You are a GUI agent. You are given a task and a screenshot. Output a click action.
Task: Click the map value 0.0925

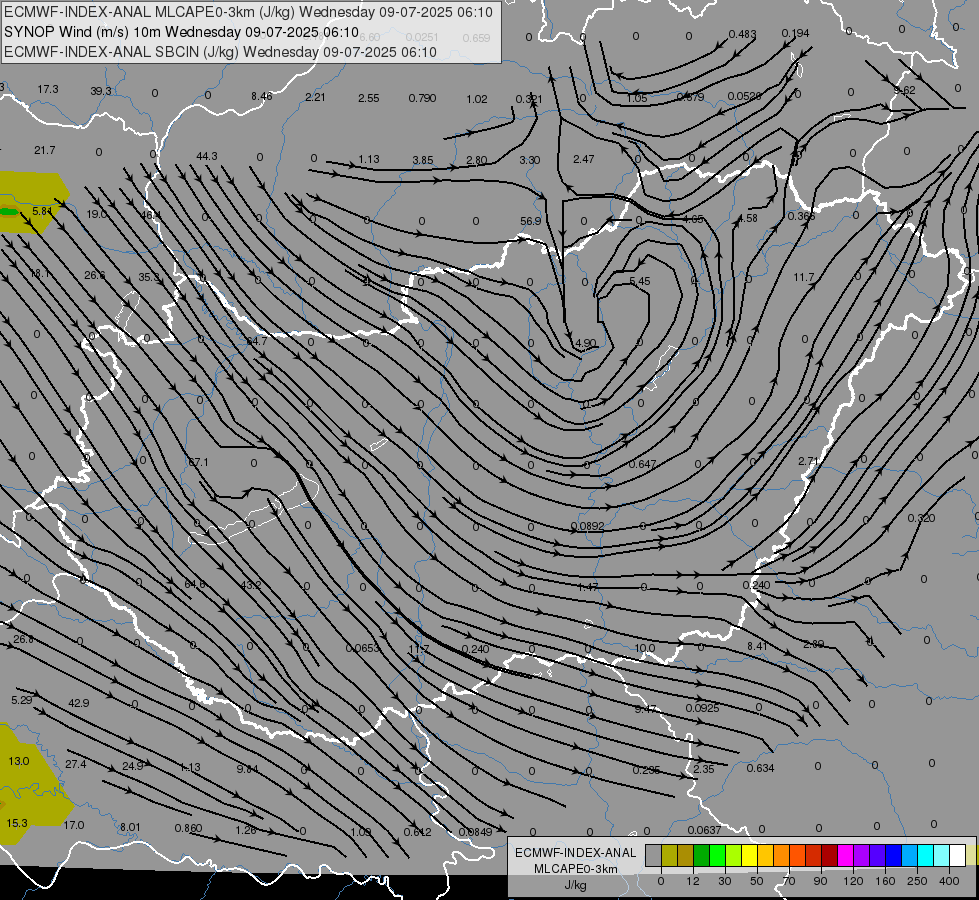[702, 708]
